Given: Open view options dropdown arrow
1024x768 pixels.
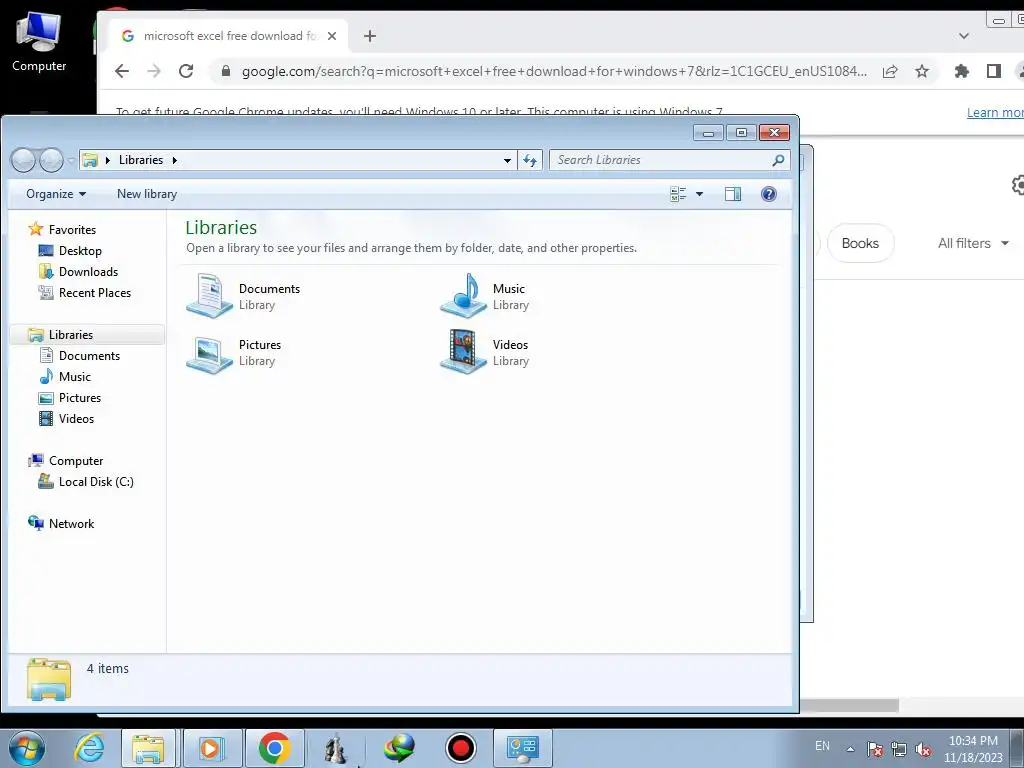Looking at the screenshot, I should pyautogui.click(x=699, y=194).
